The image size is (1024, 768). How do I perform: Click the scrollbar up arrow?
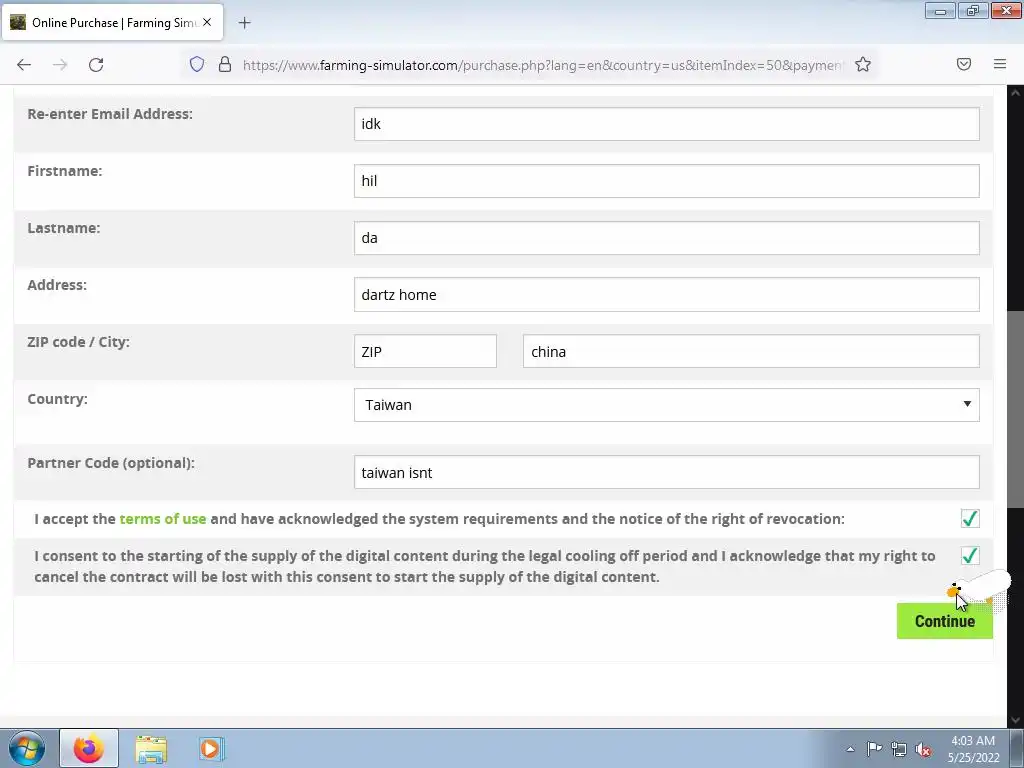click(x=1016, y=93)
